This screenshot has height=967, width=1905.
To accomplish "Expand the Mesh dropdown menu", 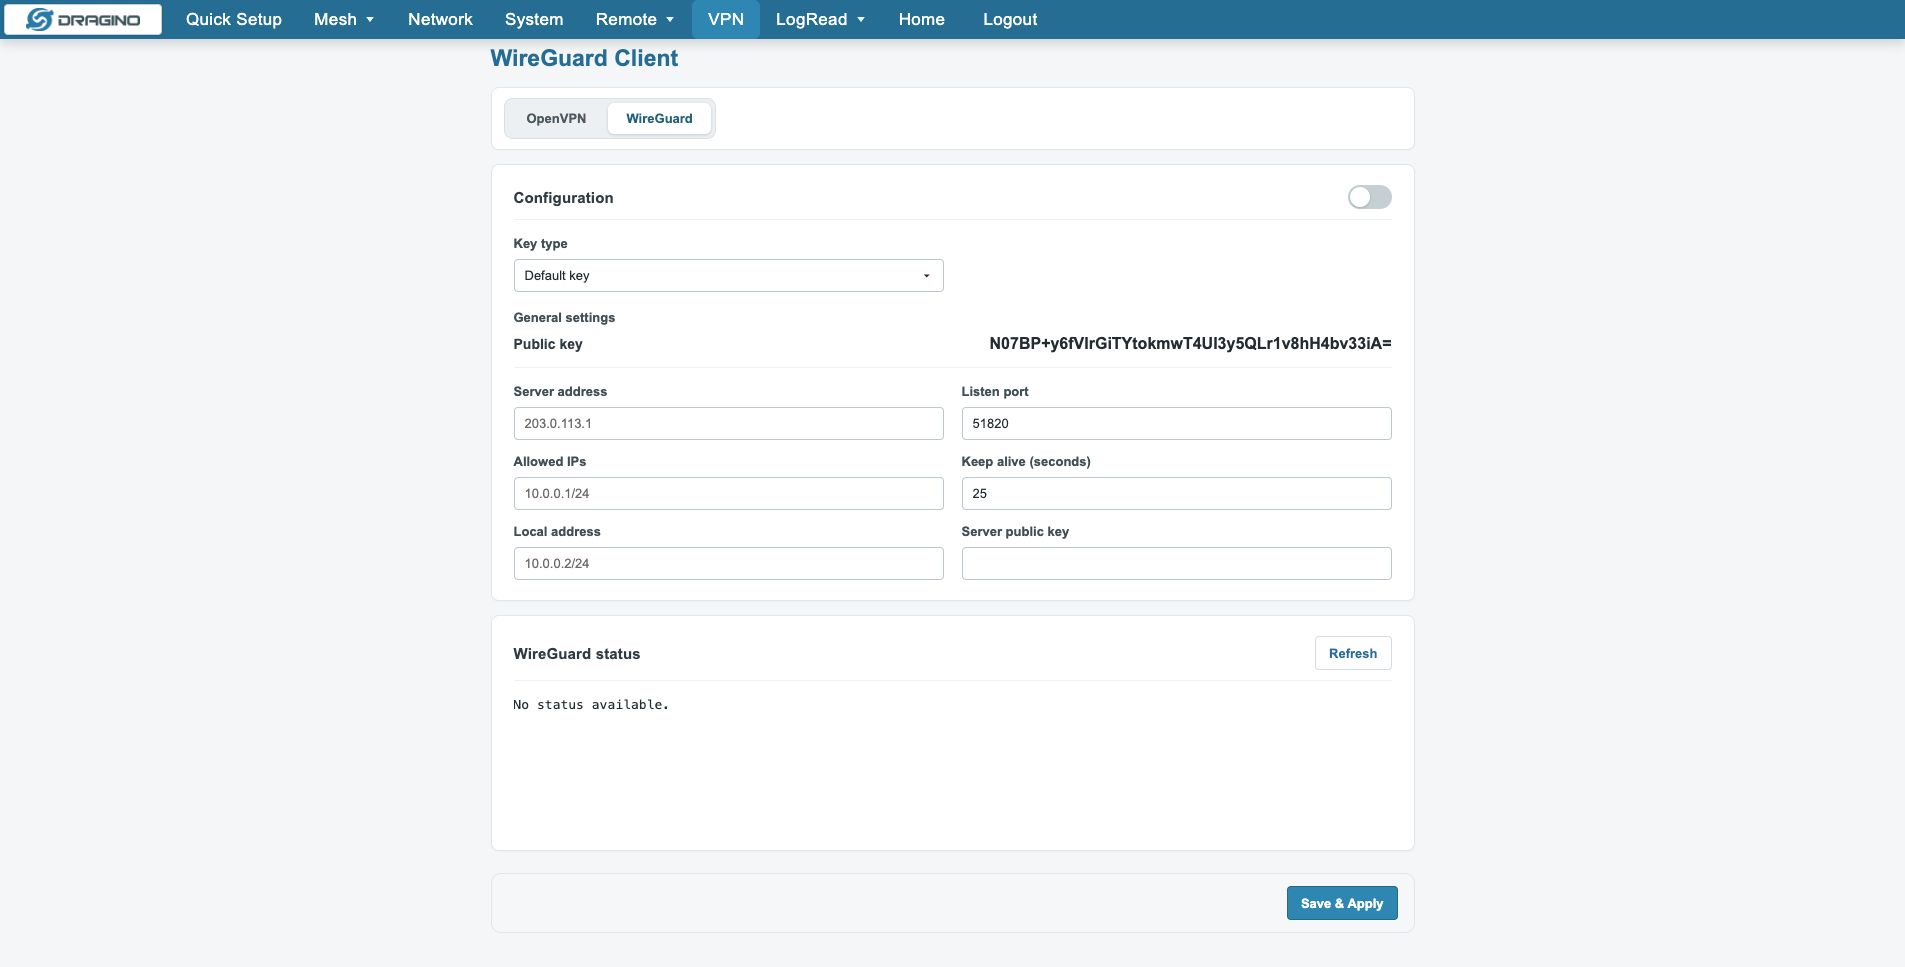I will (344, 20).
